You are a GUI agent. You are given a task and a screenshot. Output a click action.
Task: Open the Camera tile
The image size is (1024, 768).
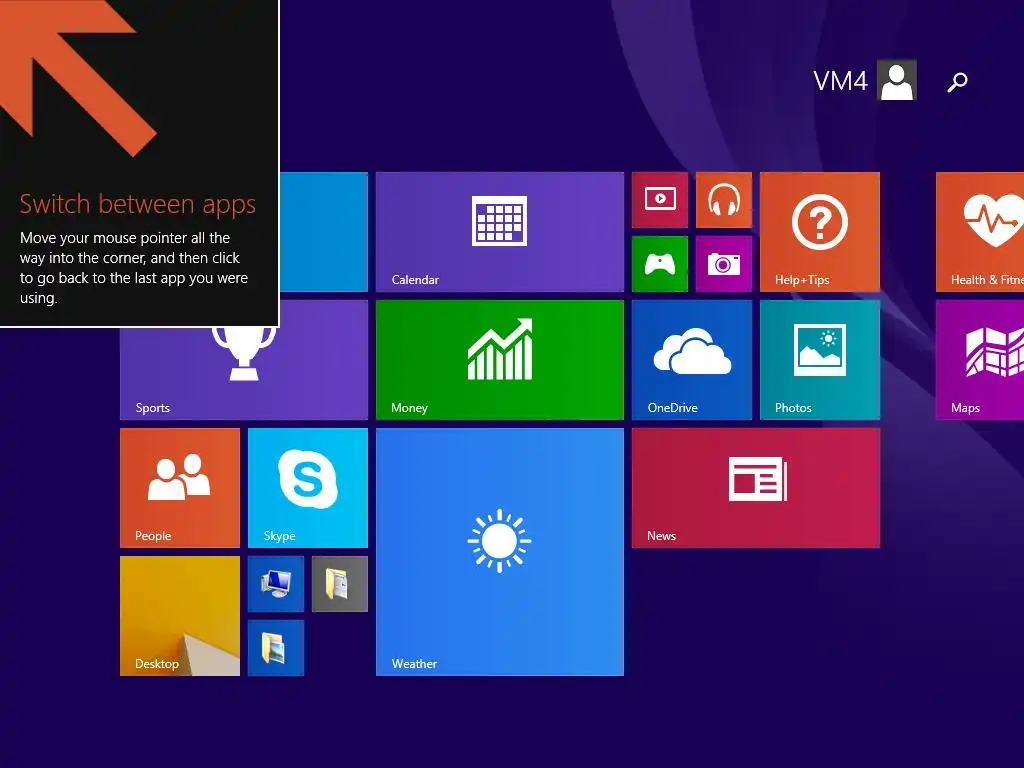click(x=724, y=264)
